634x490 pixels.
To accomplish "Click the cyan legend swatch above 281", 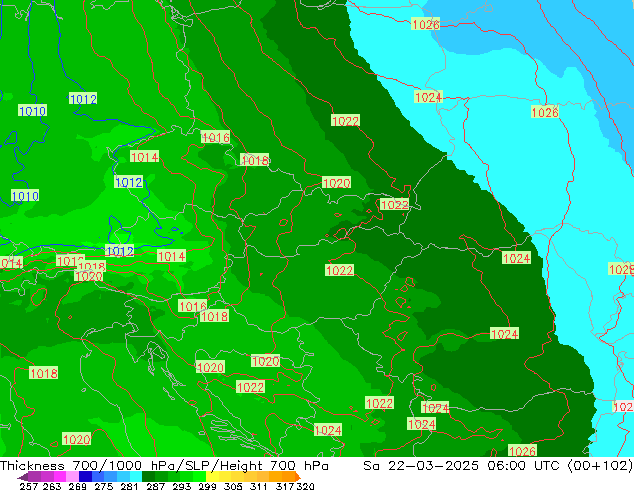I will click(x=136, y=476).
